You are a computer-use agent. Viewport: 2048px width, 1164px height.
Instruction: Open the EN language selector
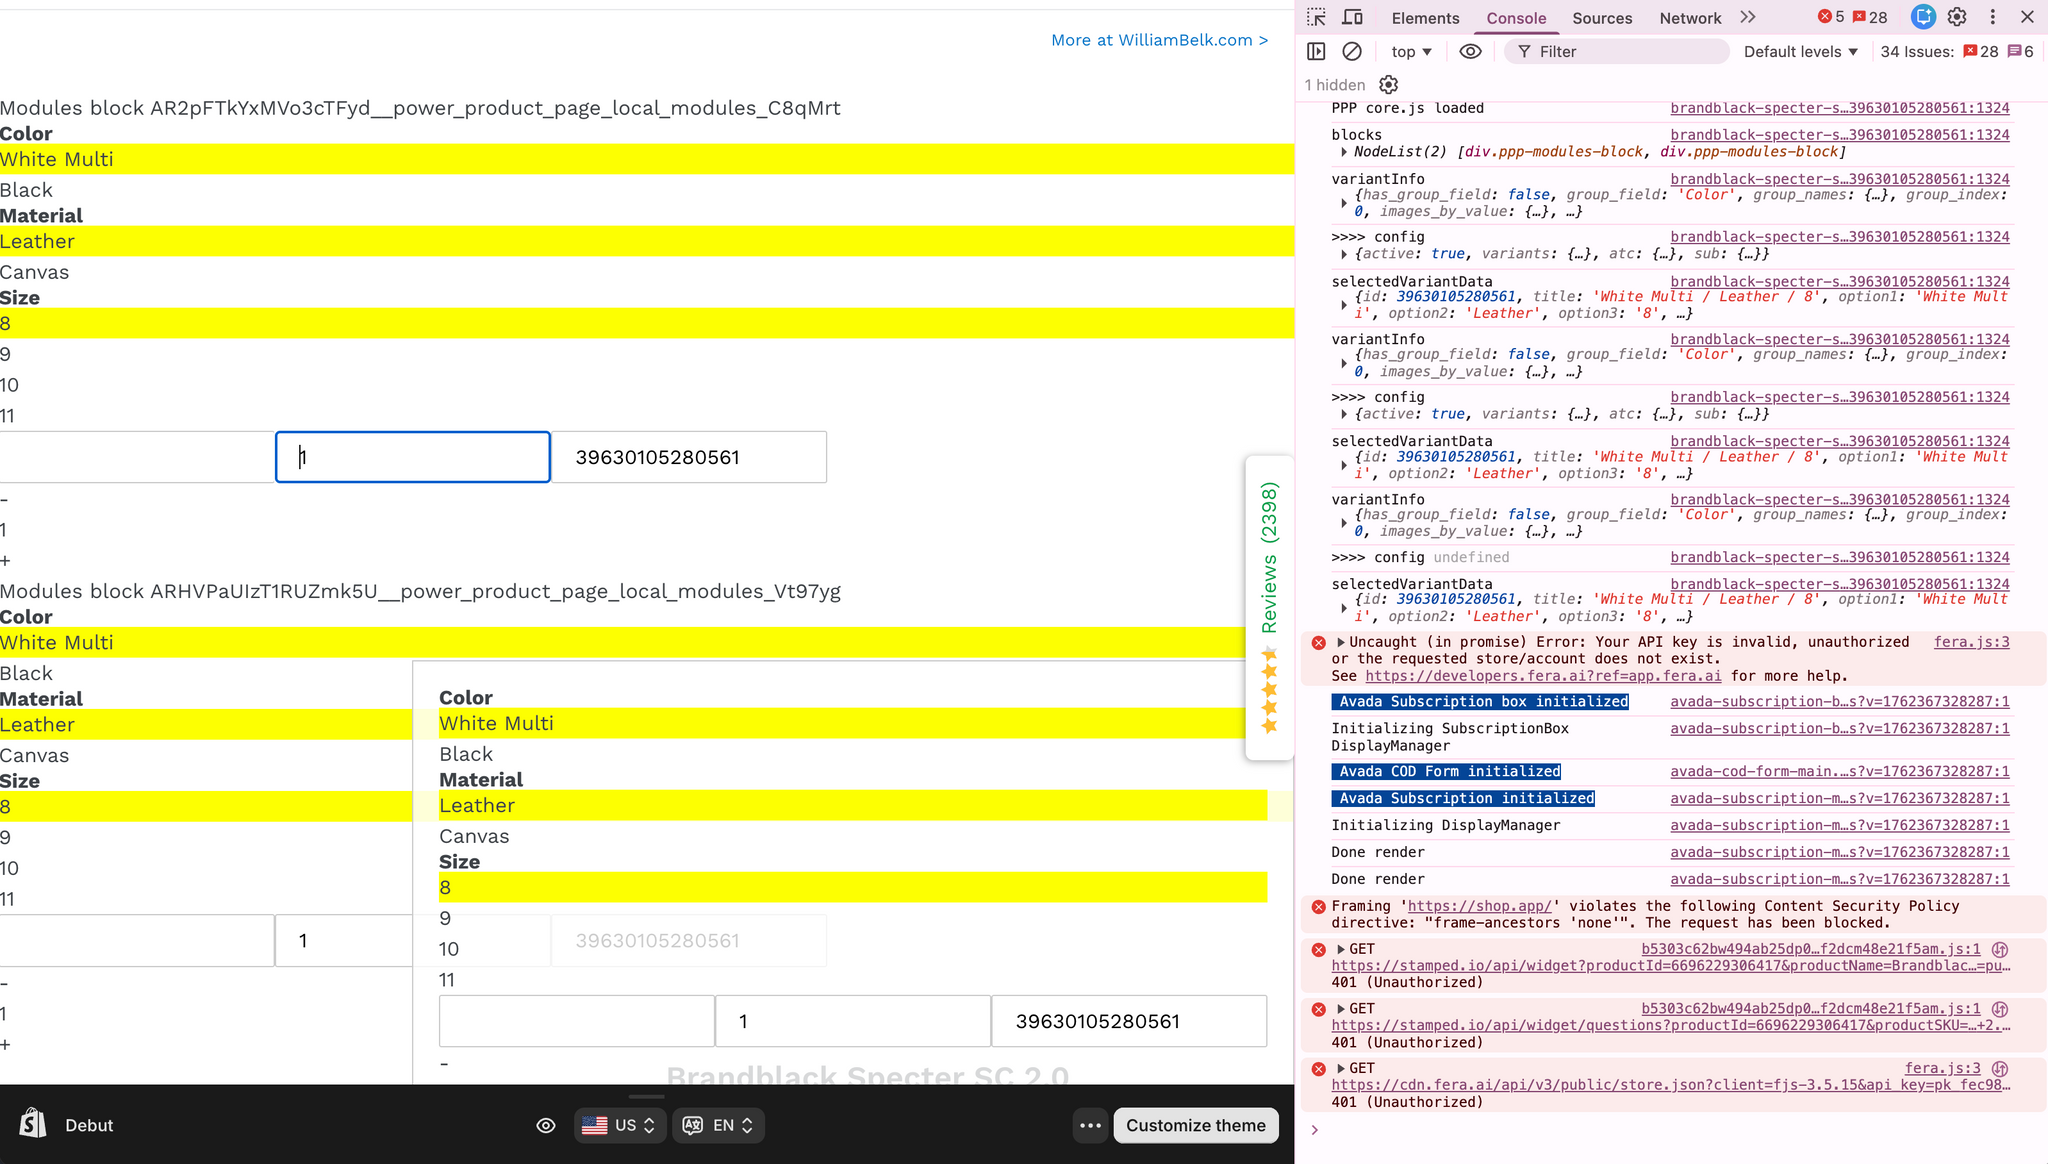click(718, 1125)
